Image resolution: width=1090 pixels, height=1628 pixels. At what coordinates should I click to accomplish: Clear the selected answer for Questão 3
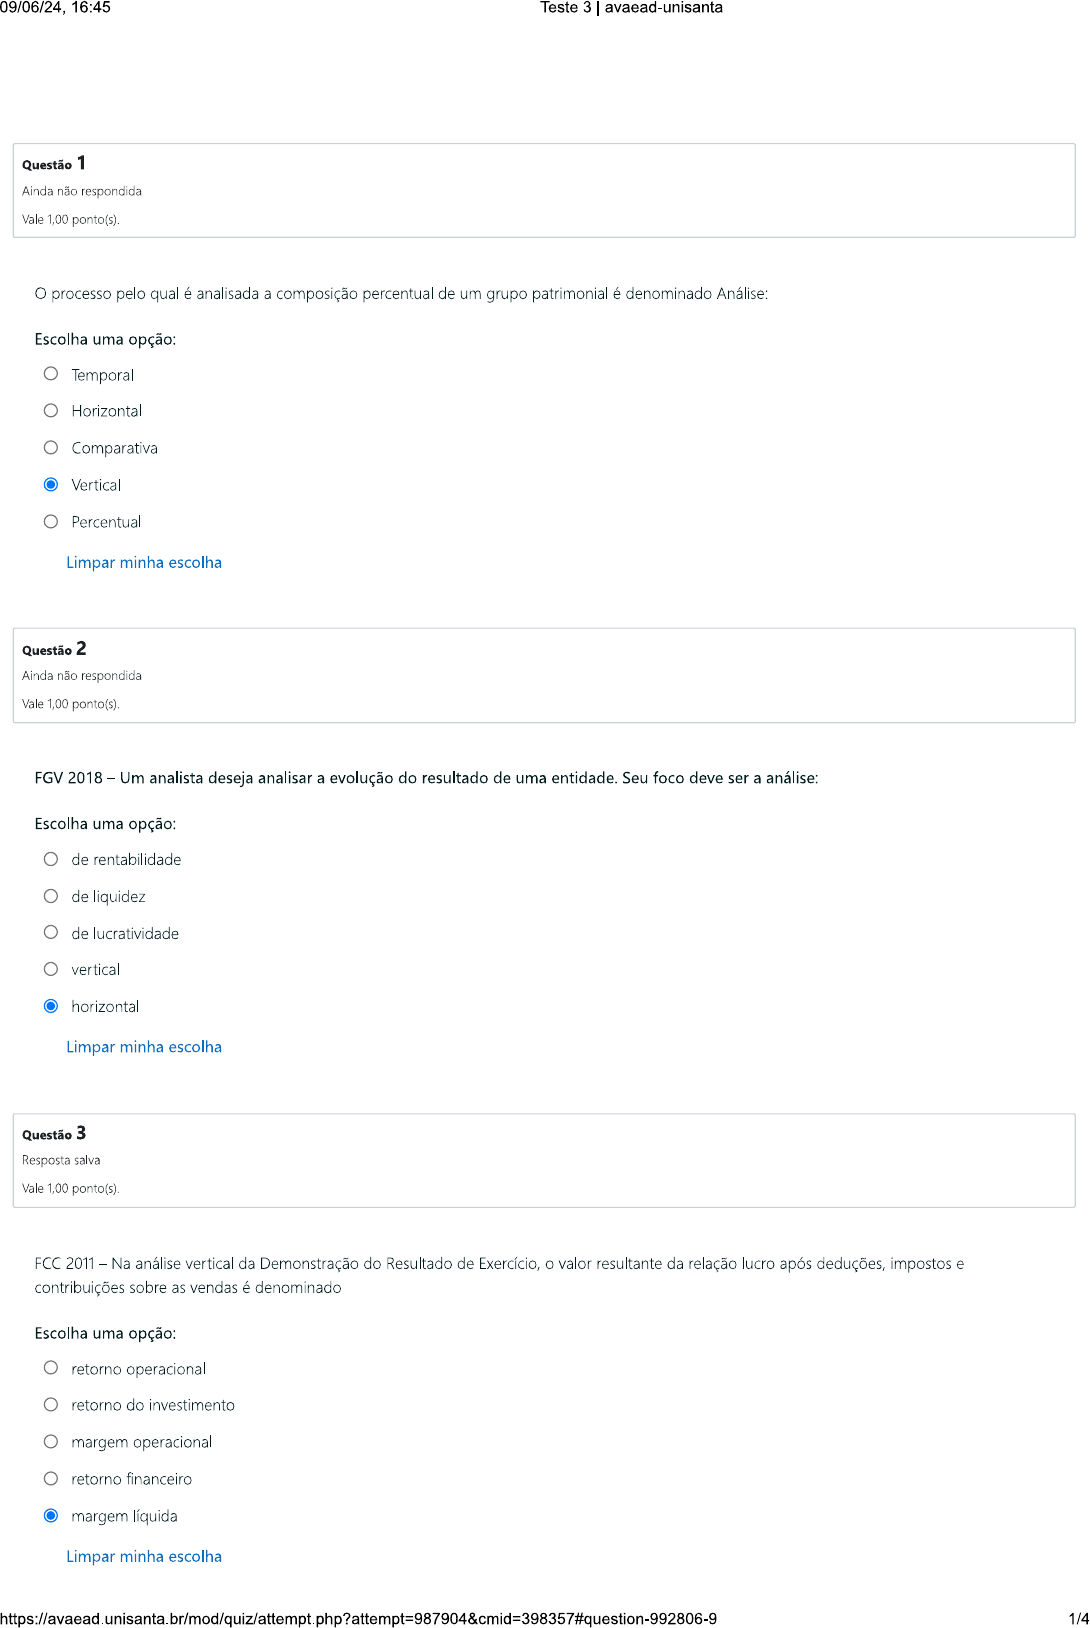pos(144,1557)
